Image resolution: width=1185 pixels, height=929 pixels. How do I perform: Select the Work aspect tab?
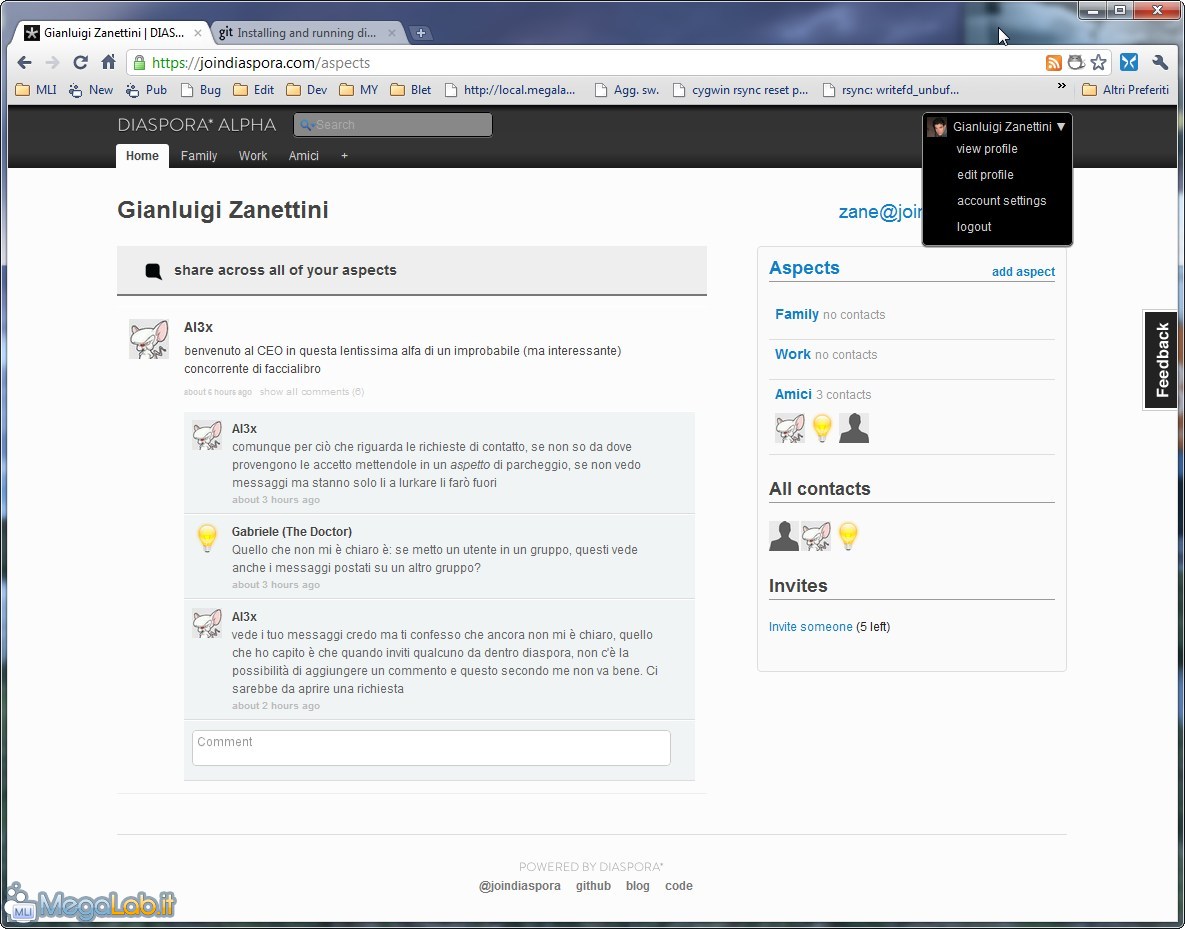coord(253,156)
